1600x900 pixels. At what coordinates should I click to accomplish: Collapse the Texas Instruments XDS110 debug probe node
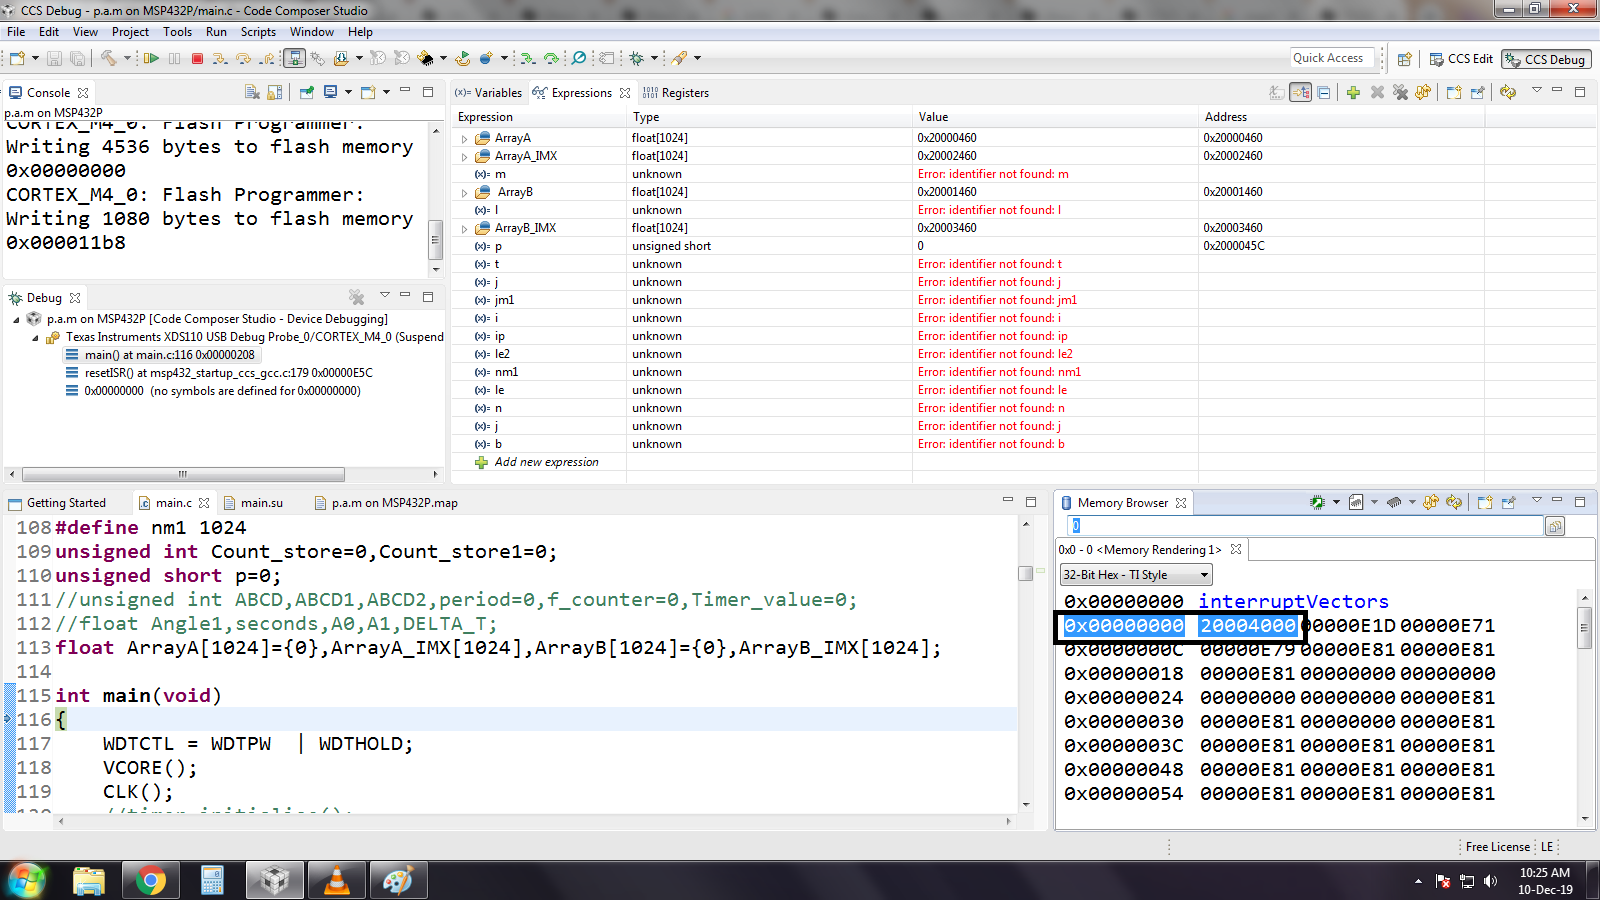pos(34,337)
